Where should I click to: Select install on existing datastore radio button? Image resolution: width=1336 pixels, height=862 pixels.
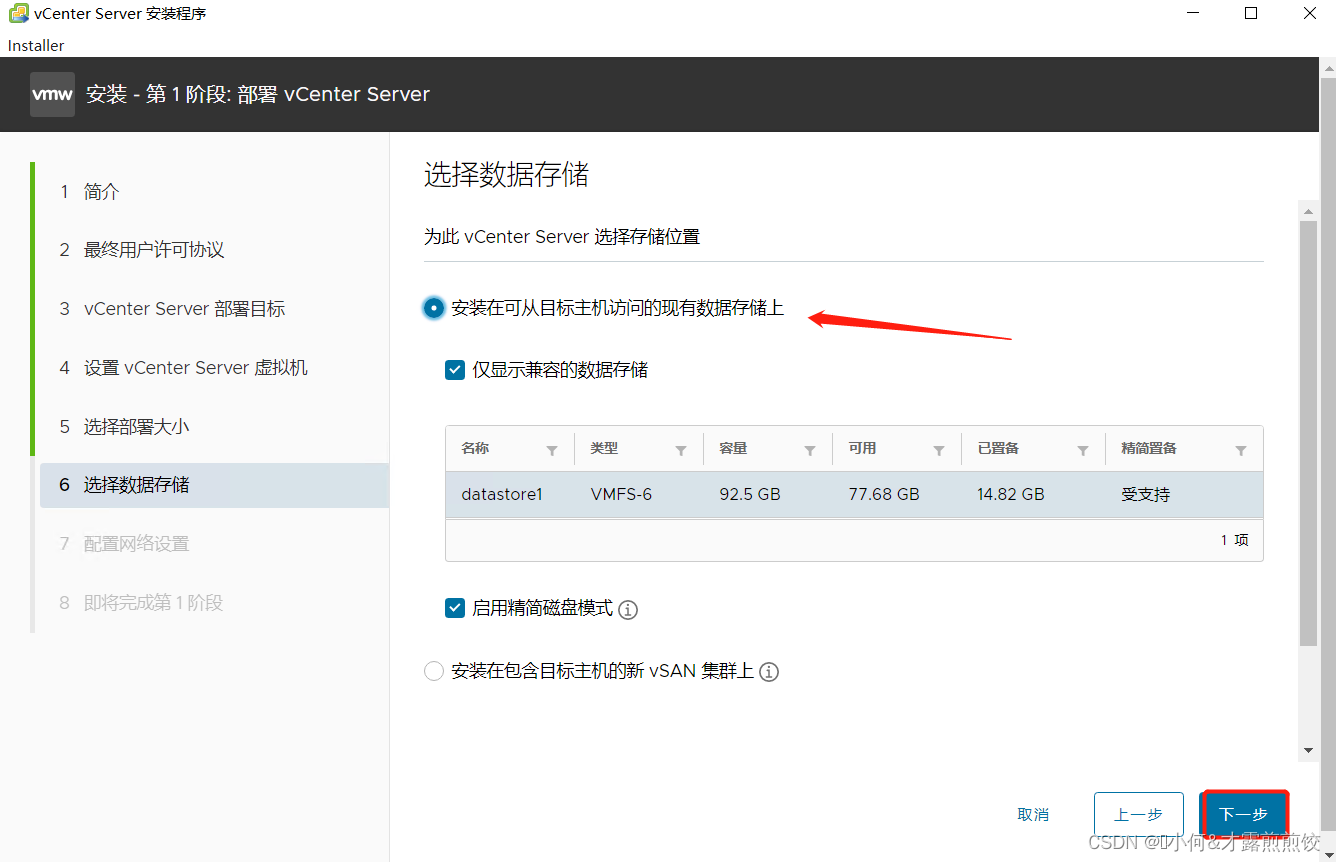[x=434, y=308]
